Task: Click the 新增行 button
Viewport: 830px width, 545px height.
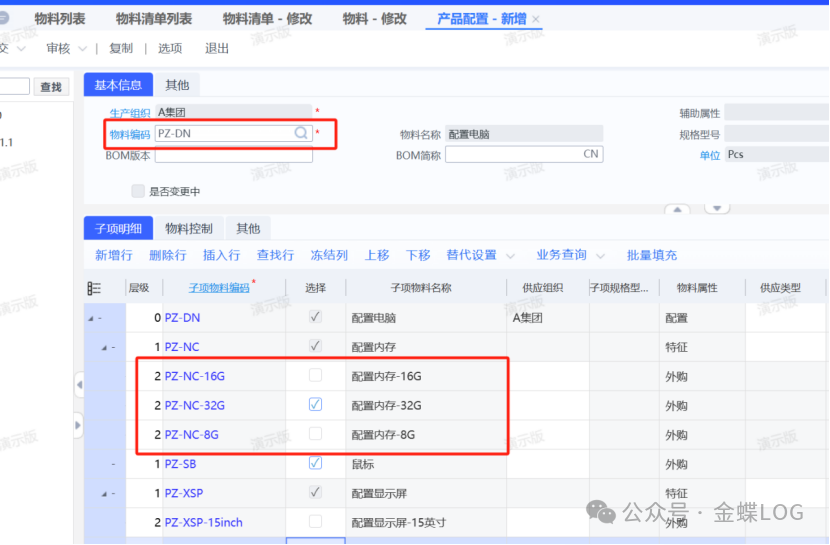Action: coord(113,256)
